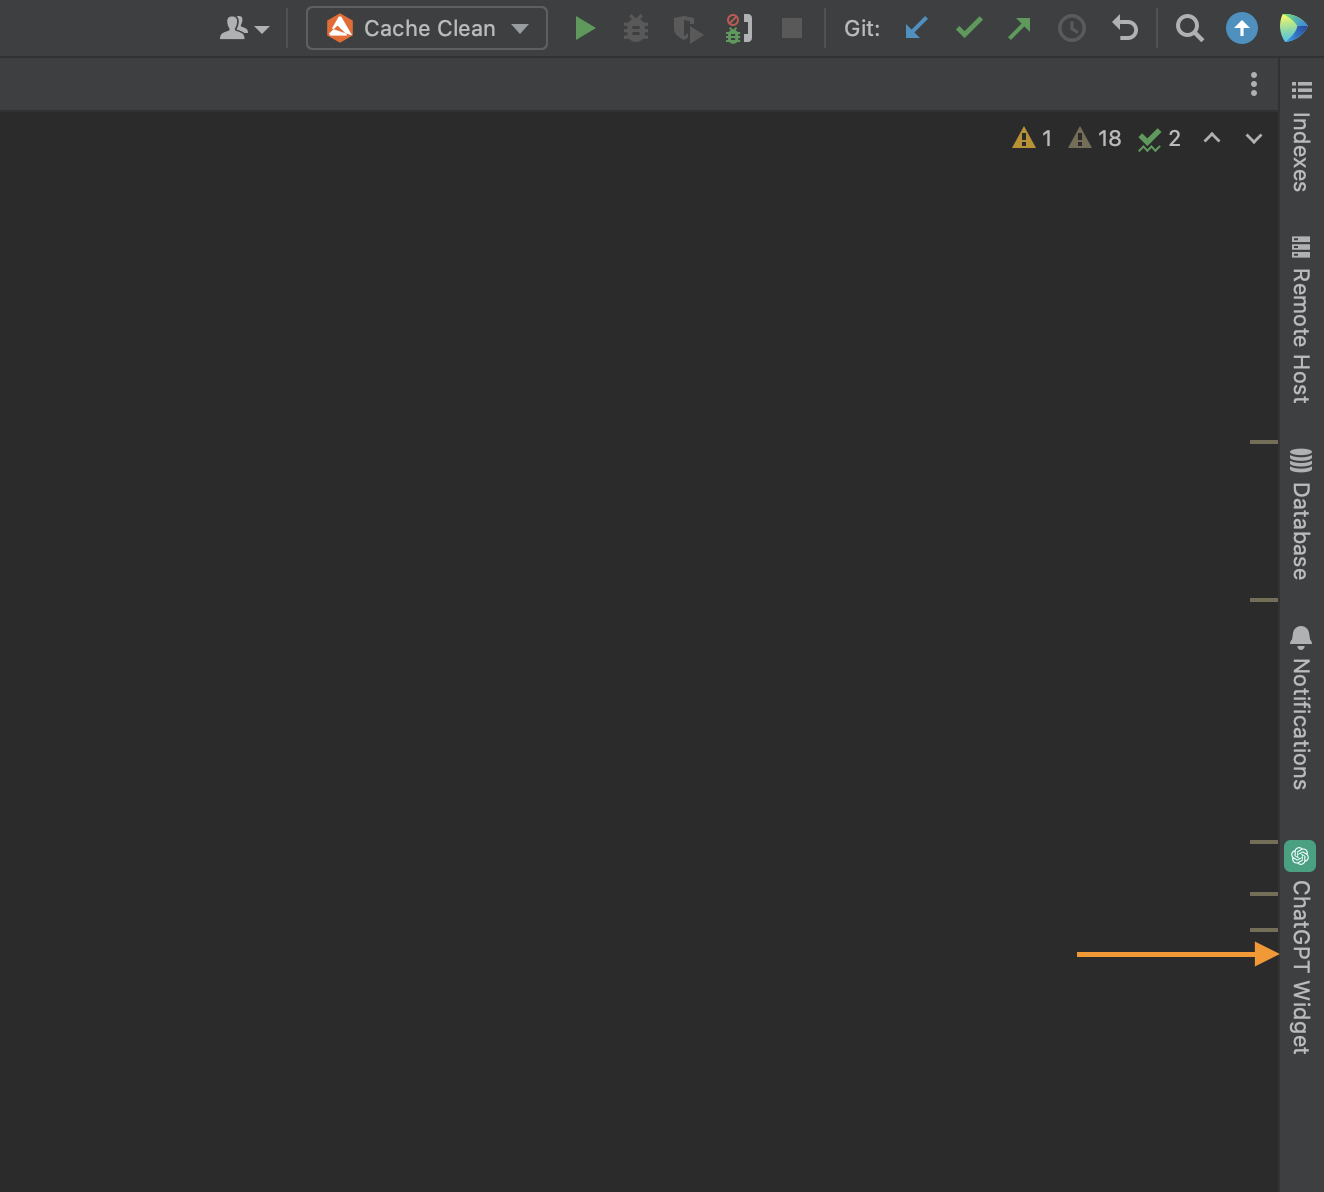
Task: Run with coverage icon
Action: pyautogui.click(x=687, y=28)
